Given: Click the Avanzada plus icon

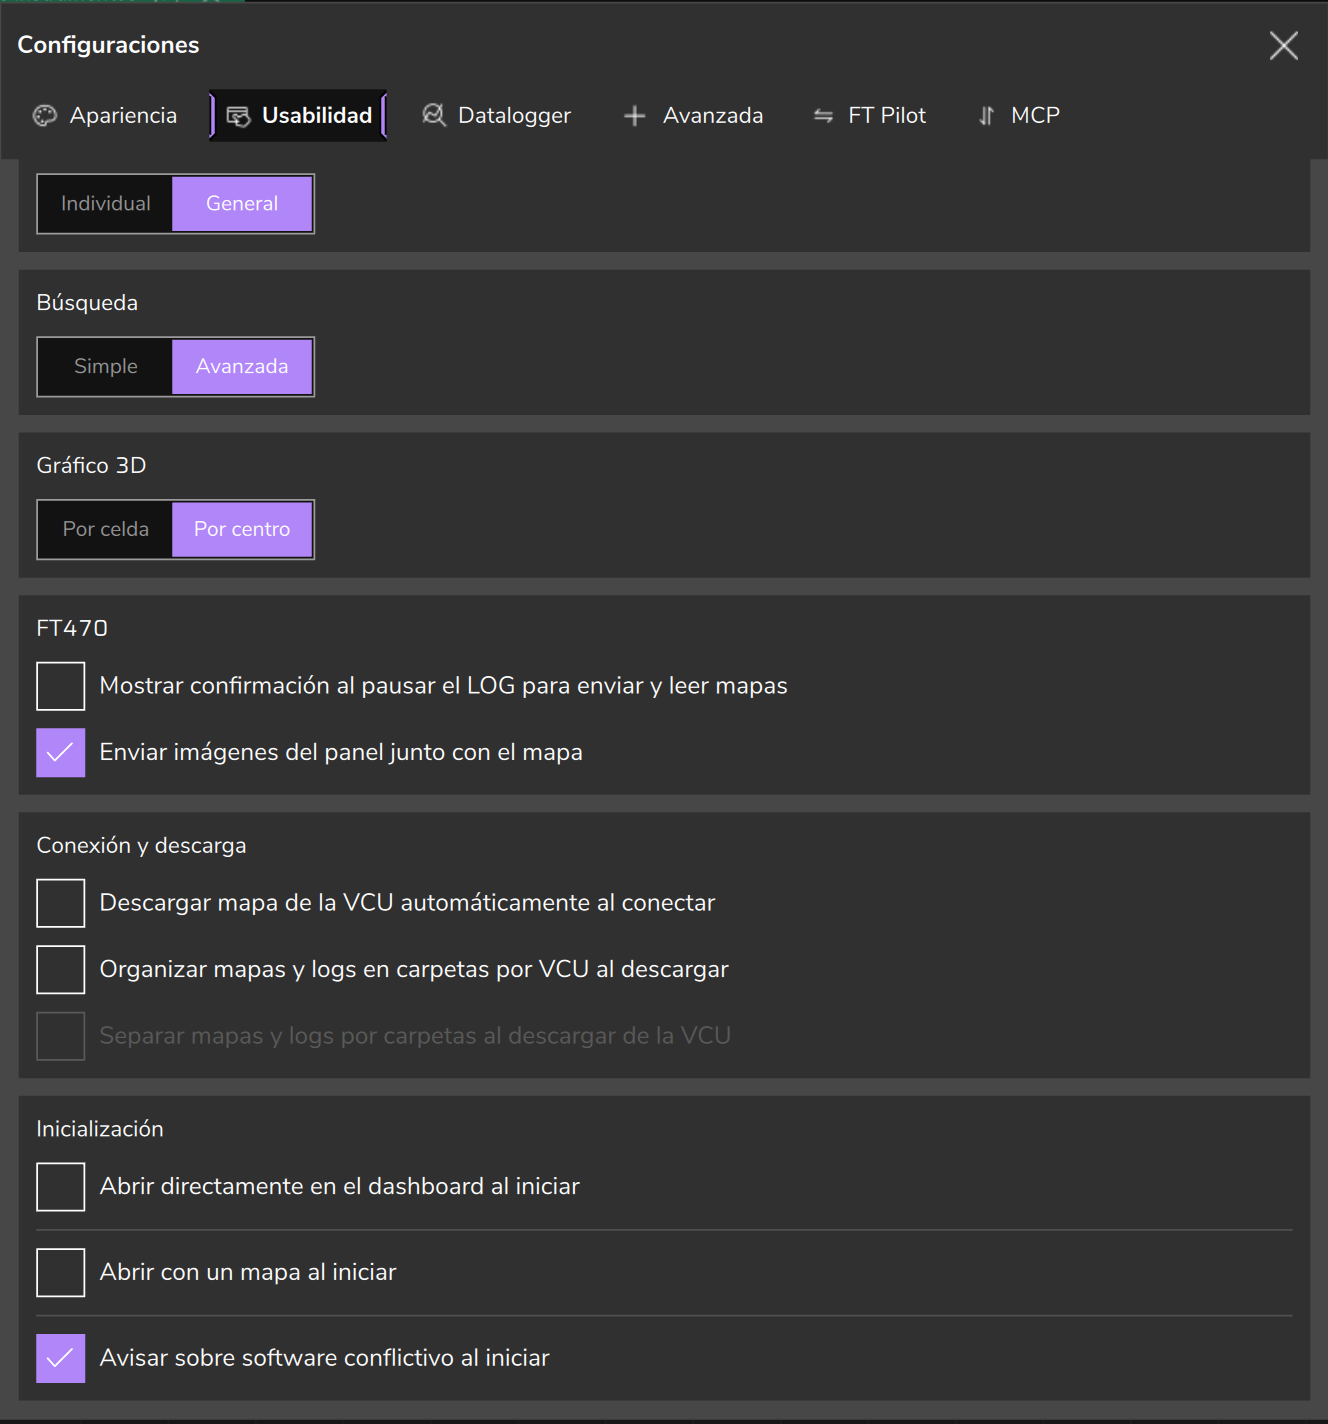Looking at the screenshot, I should click(x=634, y=116).
